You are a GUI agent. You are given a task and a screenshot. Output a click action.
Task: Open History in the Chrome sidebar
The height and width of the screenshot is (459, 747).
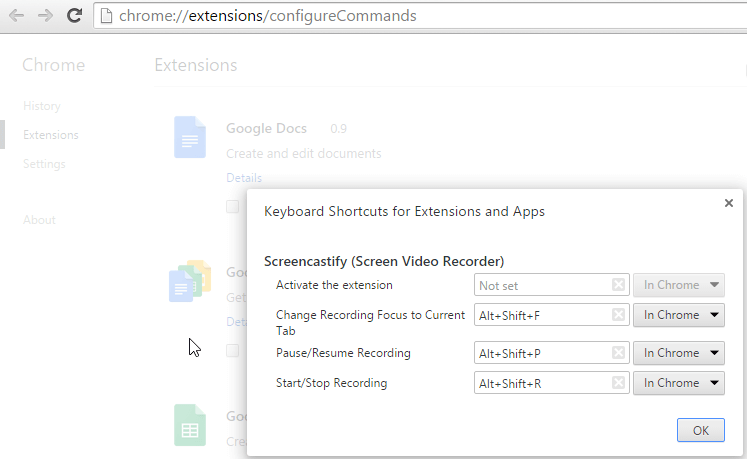tap(42, 106)
